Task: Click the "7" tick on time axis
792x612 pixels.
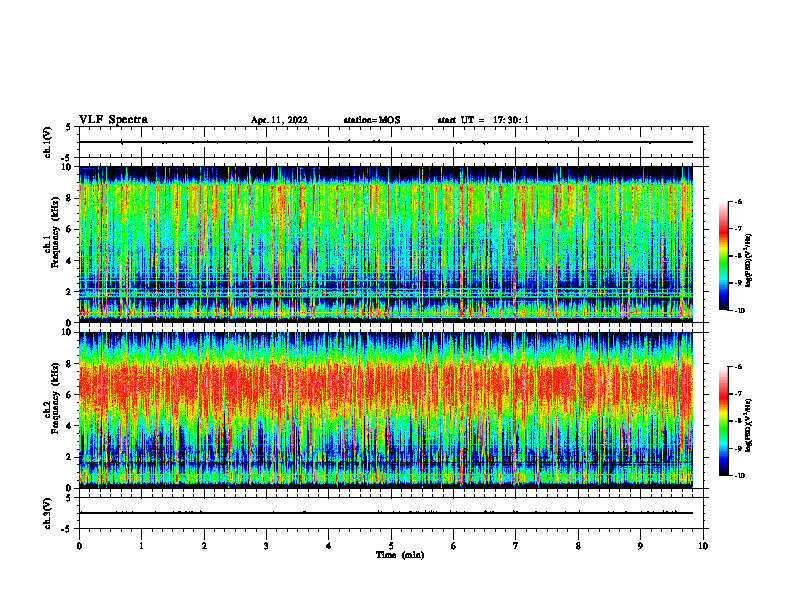Action: click(516, 546)
